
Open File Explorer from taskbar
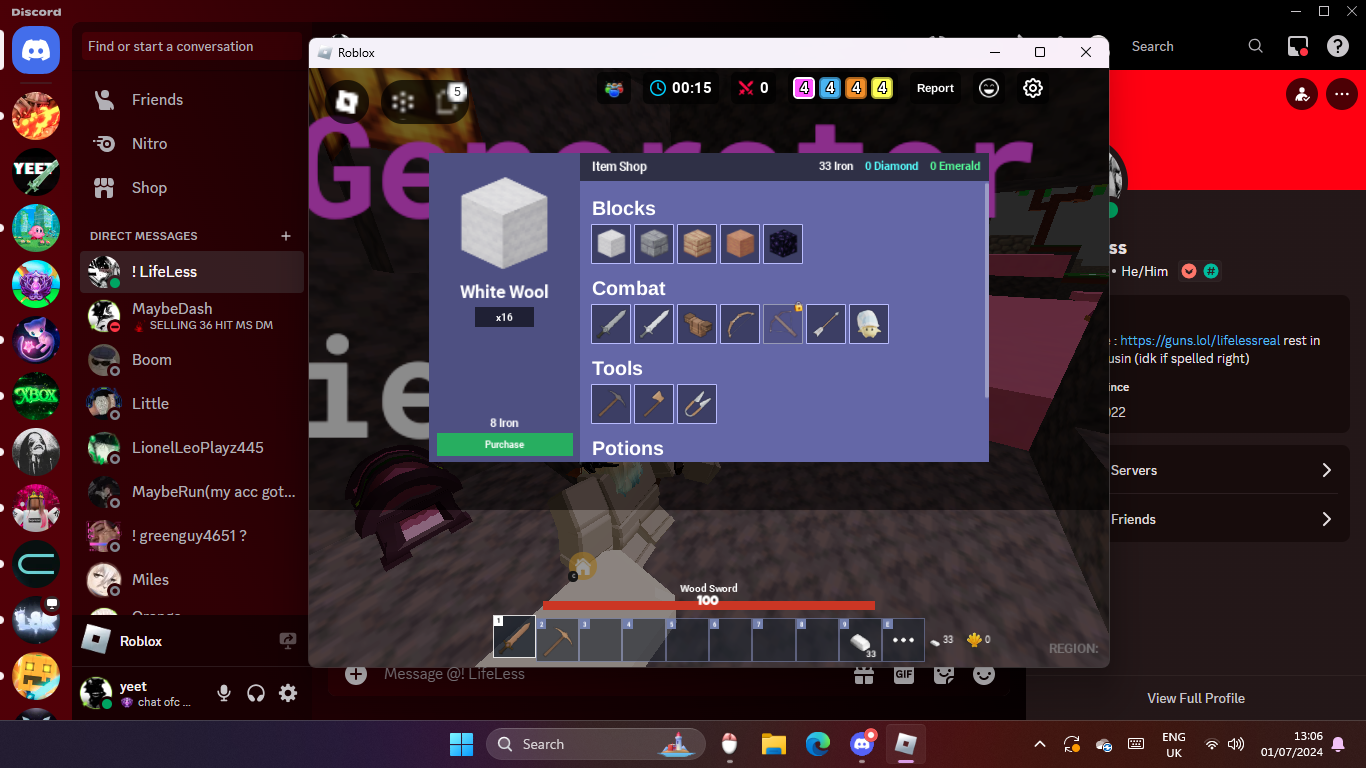click(774, 744)
